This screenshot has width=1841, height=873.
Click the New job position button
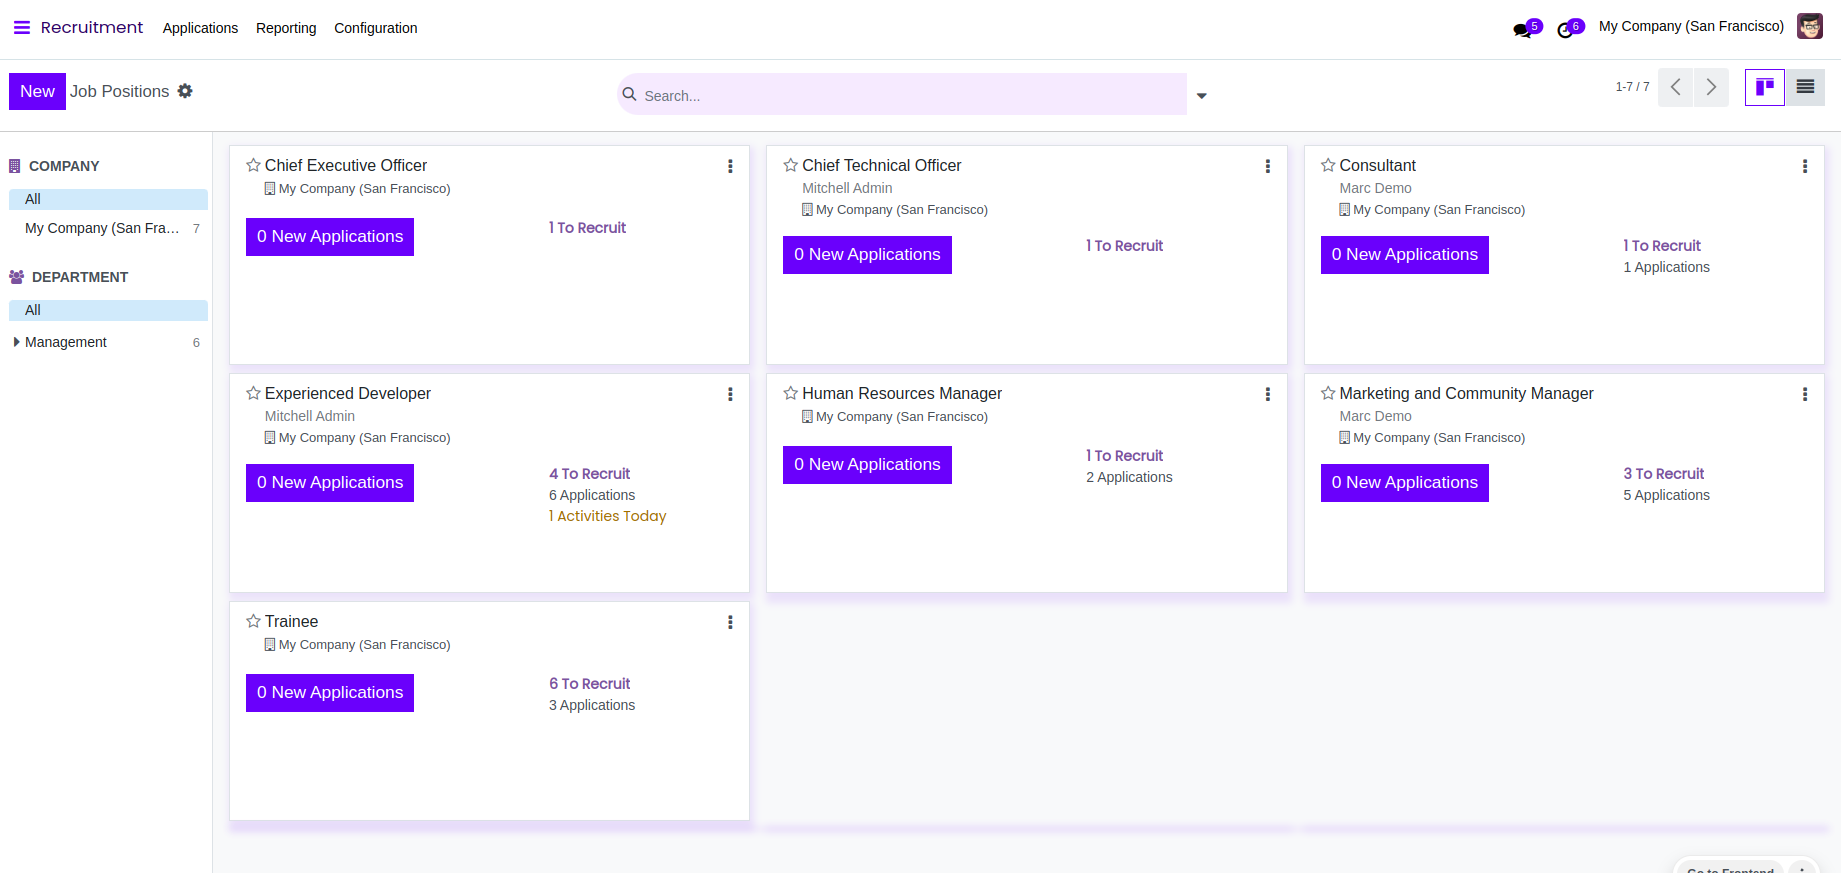click(37, 91)
